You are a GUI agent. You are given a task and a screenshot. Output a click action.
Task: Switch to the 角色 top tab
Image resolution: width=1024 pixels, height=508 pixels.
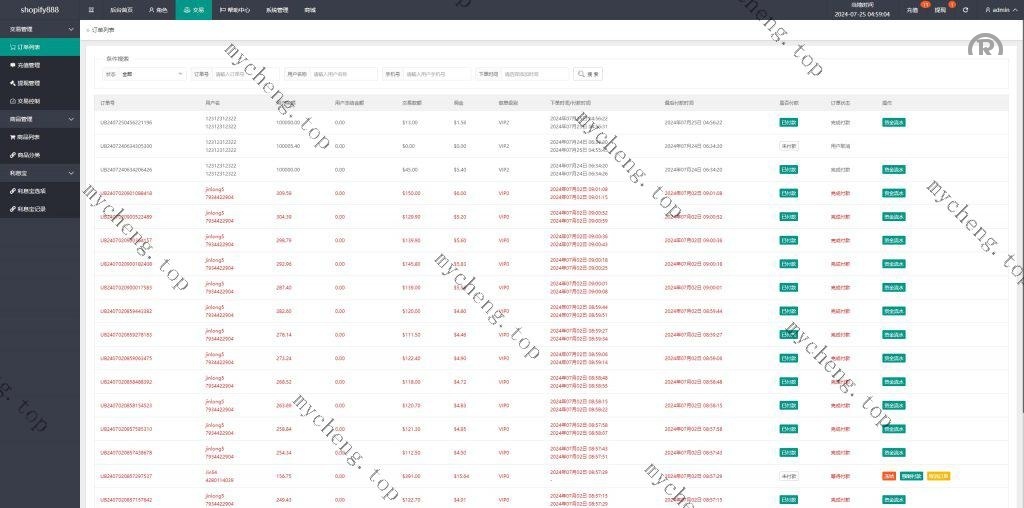[158, 10]
